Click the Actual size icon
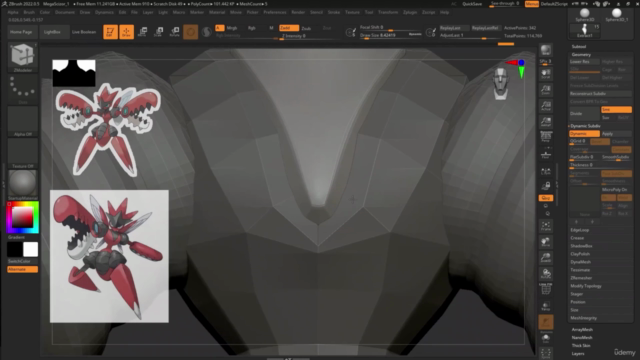This screenshot has height=360, width=640. click(x=546, y=106)
